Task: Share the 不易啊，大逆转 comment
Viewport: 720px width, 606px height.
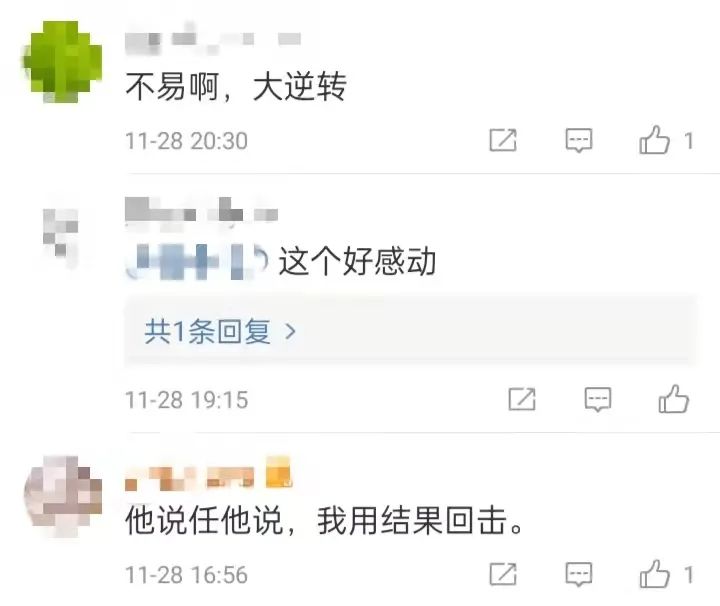Action: pos(503,140)
